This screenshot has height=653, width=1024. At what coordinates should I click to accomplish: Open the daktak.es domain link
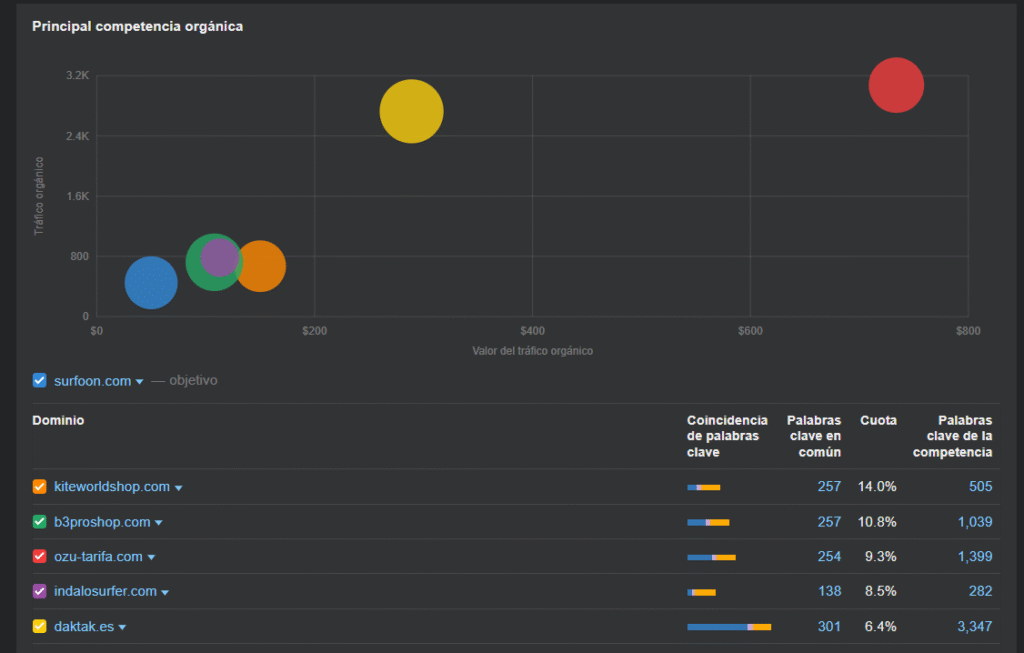point(83,627)
